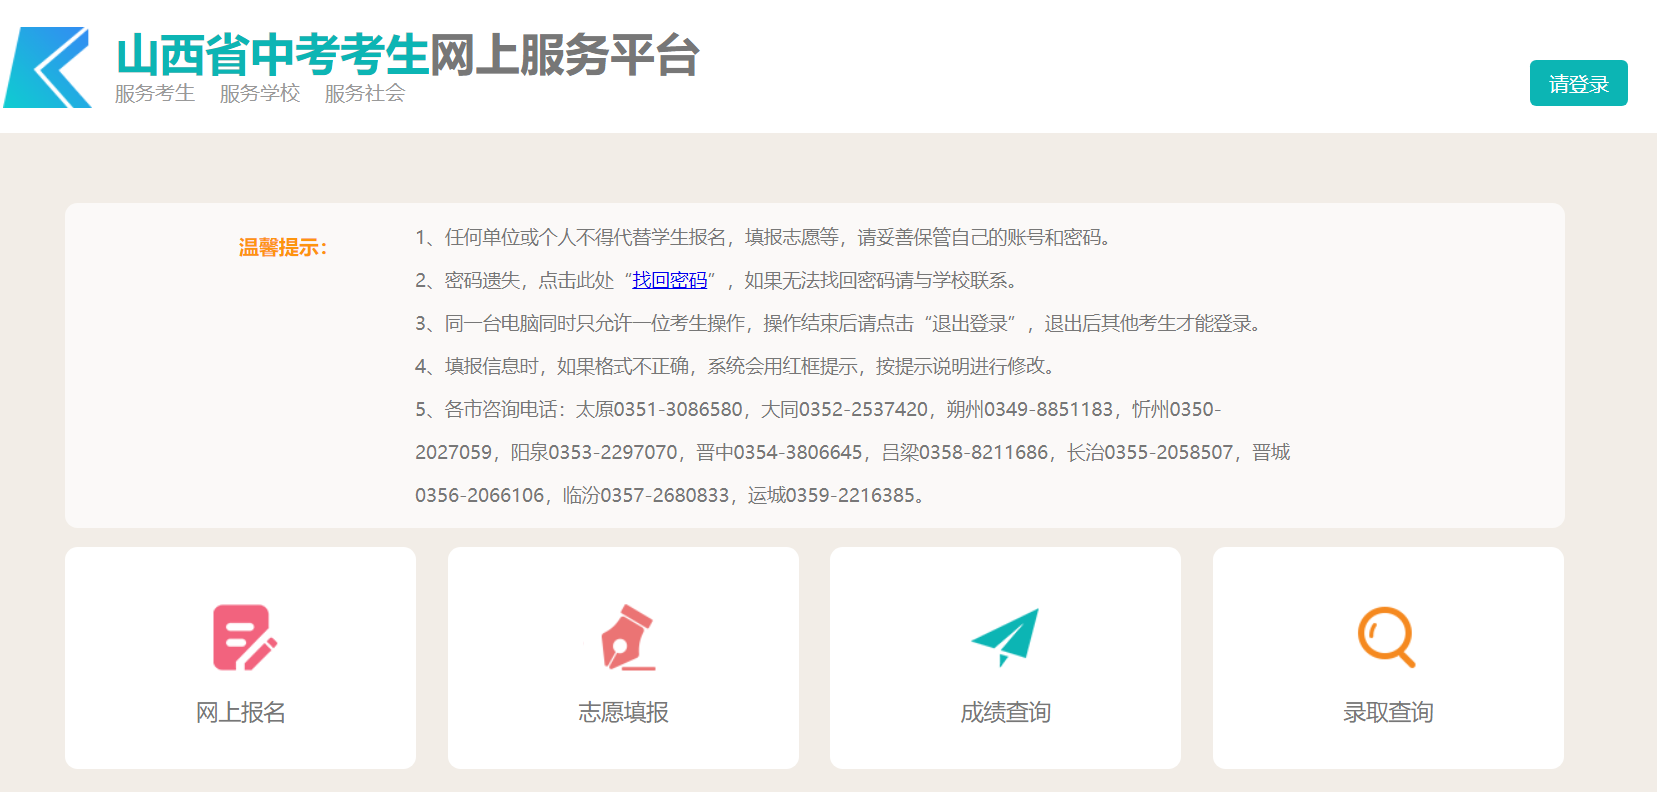Click the 运城0359-2216385 phone number

(x=831, y=495)
